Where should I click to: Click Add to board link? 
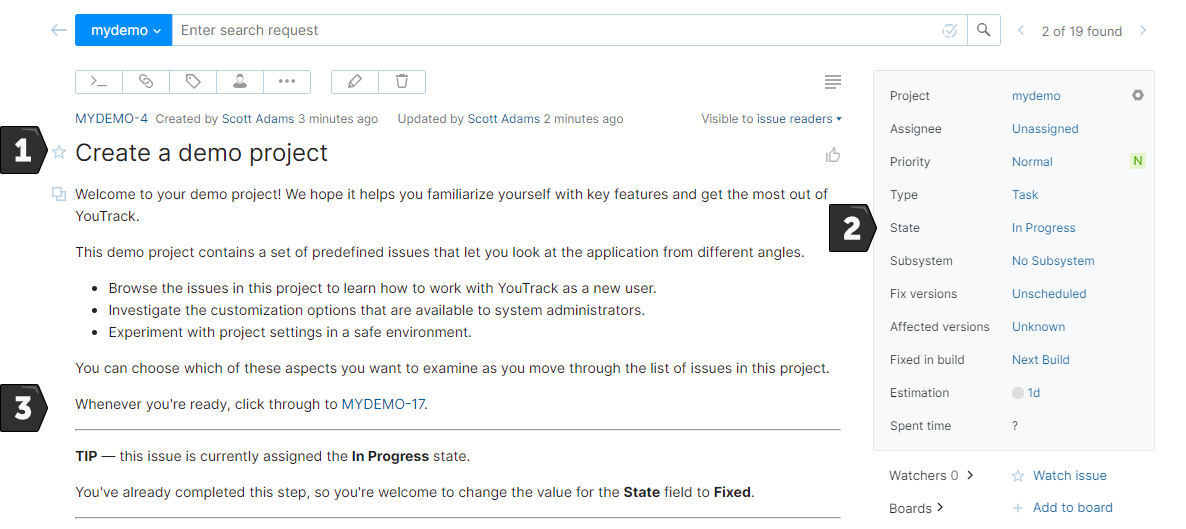(x=1073, y=508)
